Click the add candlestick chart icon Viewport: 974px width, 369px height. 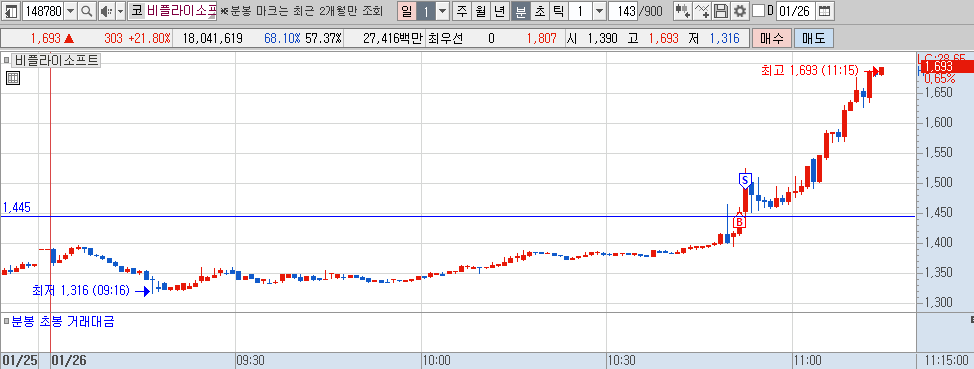pos(683,11)
